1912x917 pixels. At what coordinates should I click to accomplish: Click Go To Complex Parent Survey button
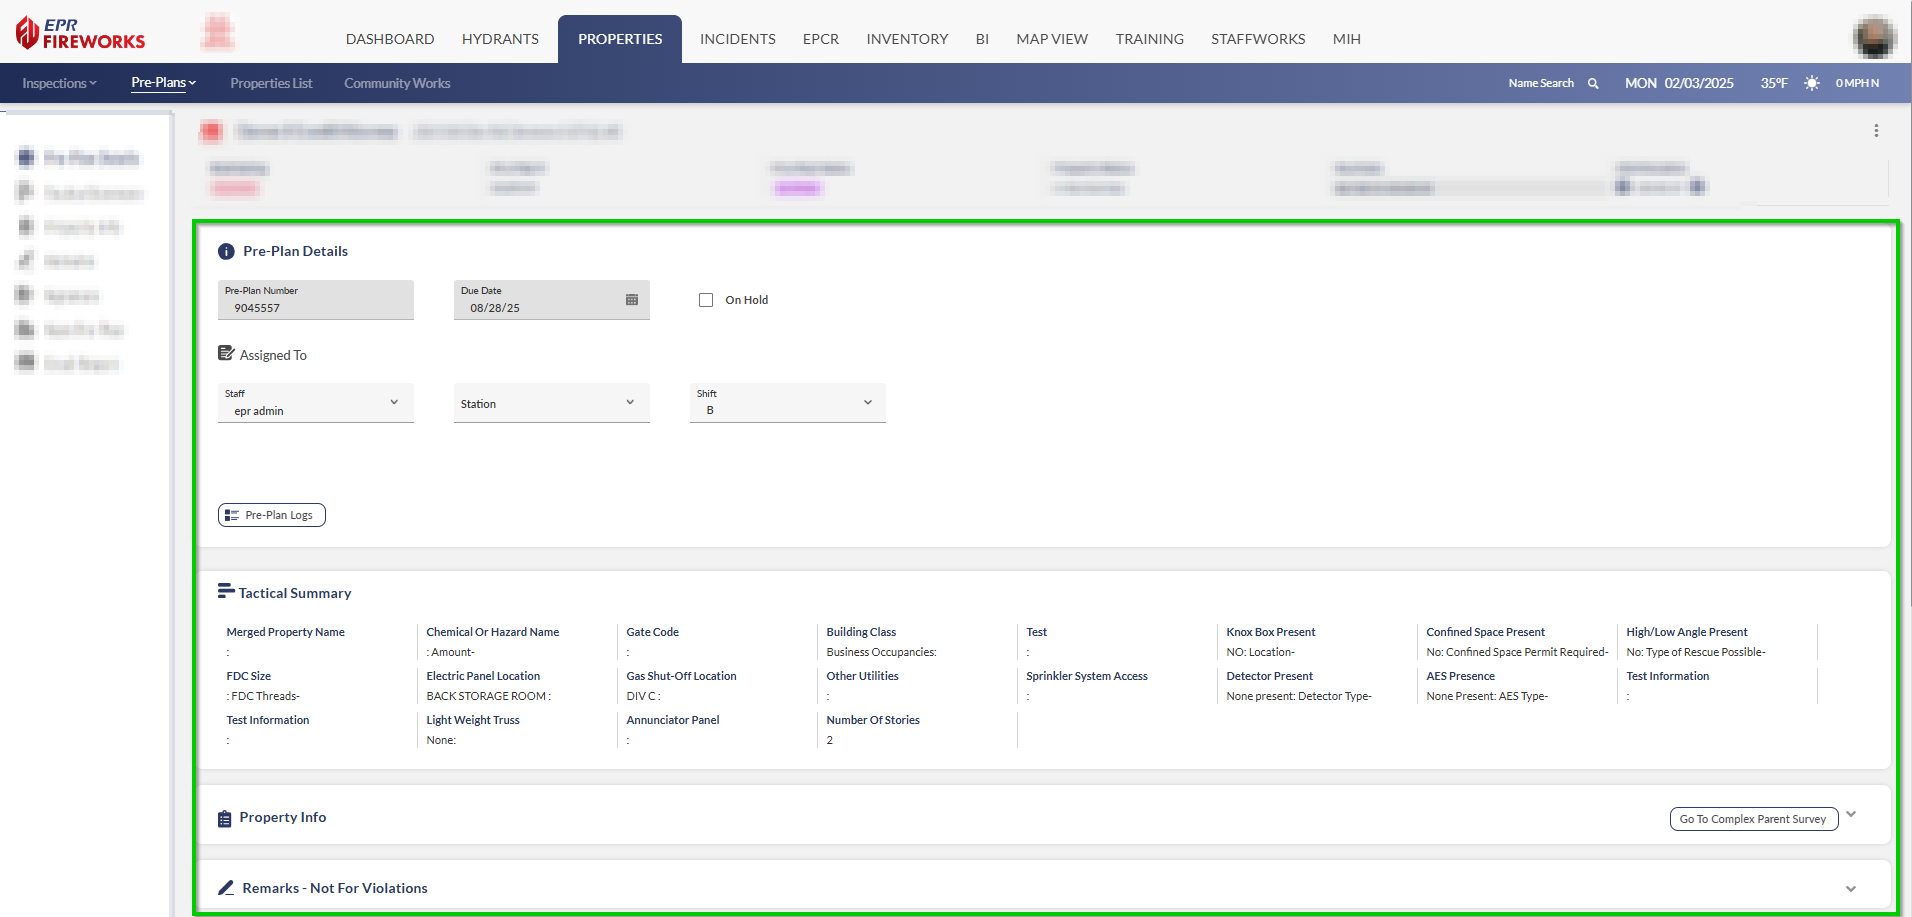[x=1753, y=819]
